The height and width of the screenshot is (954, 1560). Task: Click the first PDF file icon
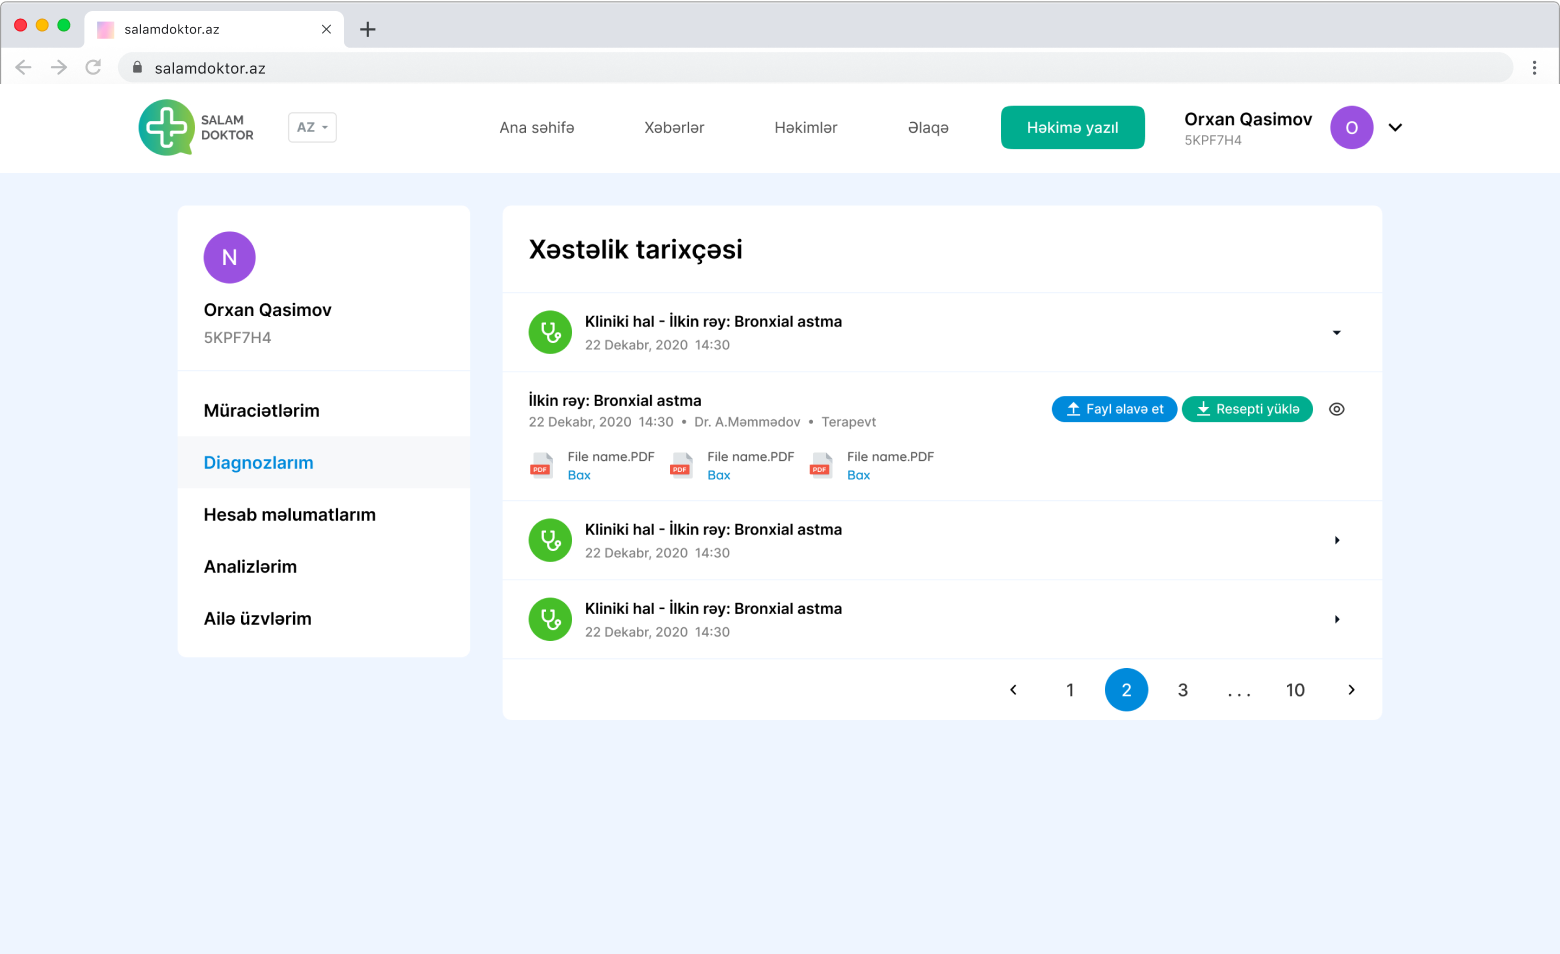(541, 466)
